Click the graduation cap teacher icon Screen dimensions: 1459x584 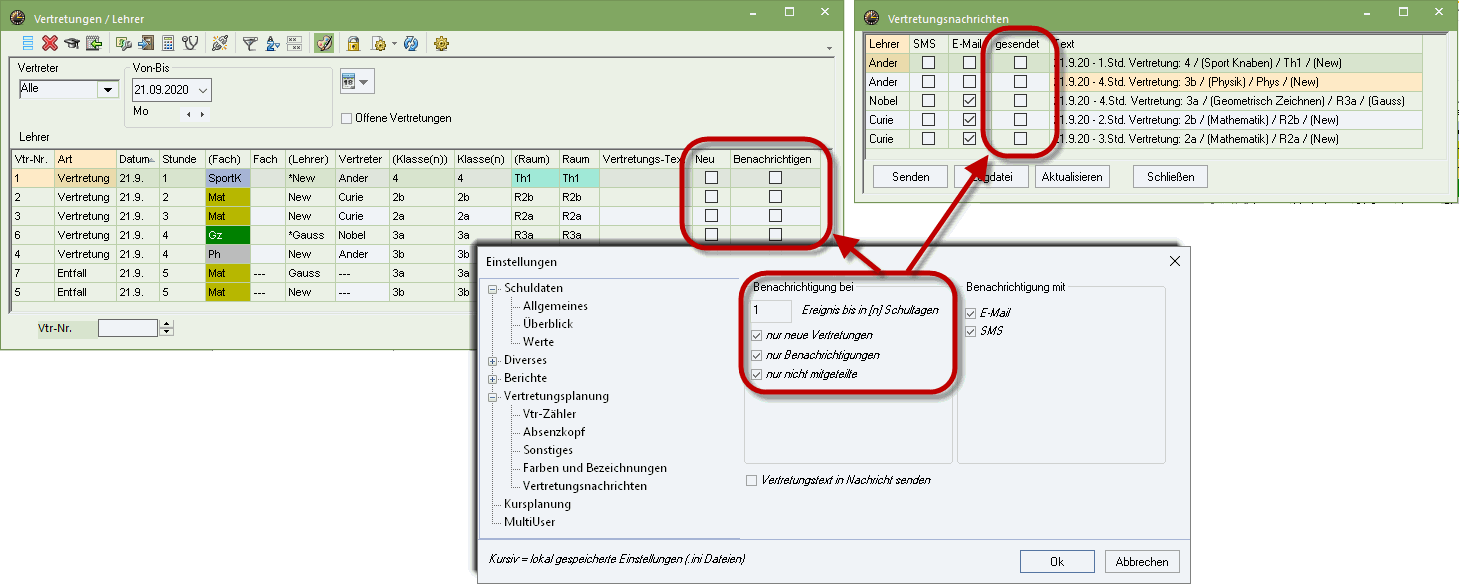[x=72, y=43]
